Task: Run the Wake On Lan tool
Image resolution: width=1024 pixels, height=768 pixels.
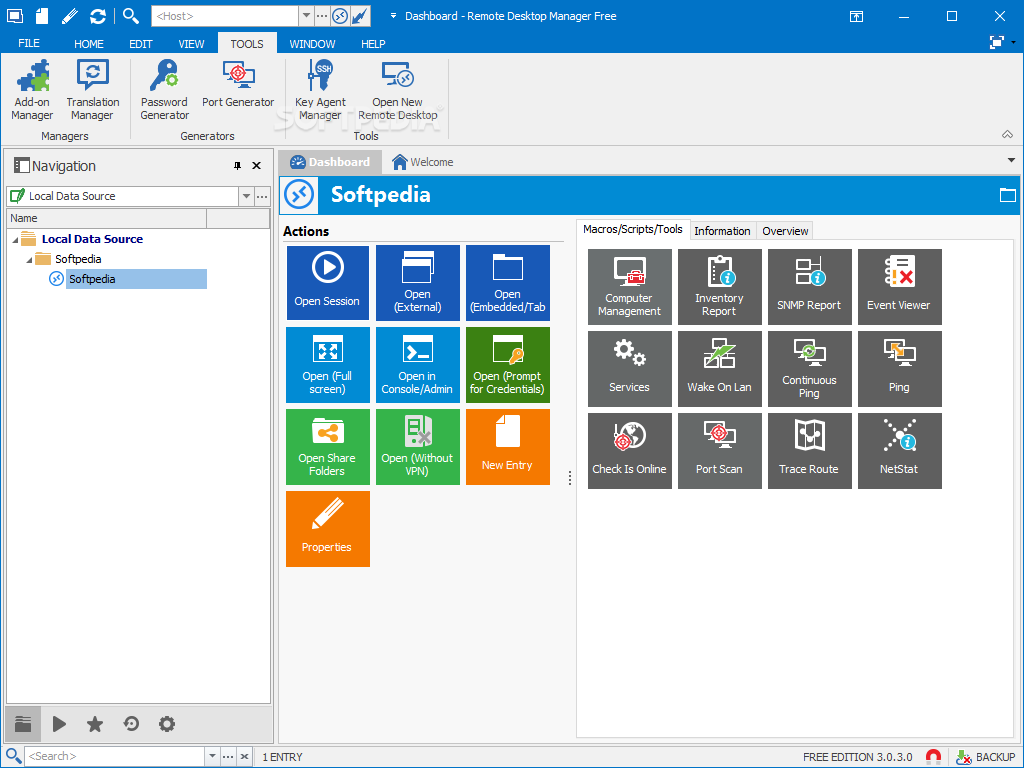Action: coord(720,369)
